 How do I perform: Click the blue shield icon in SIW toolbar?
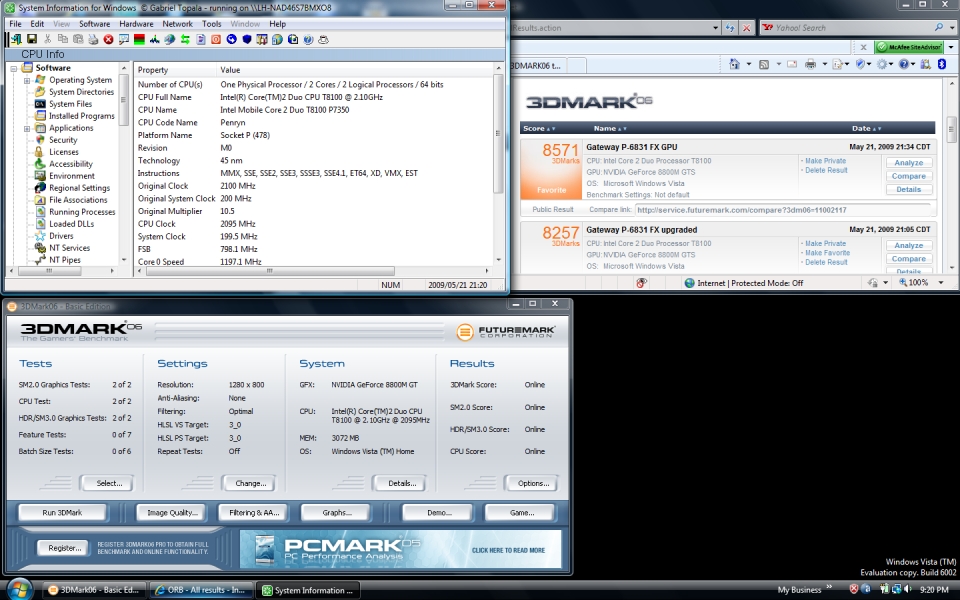pyautogui.click(x=247, y=39)
